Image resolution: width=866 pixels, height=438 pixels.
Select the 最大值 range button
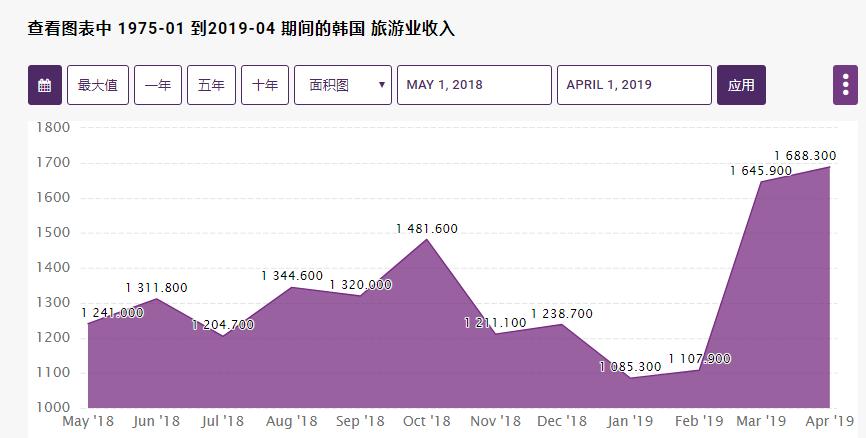pos(98,85)
